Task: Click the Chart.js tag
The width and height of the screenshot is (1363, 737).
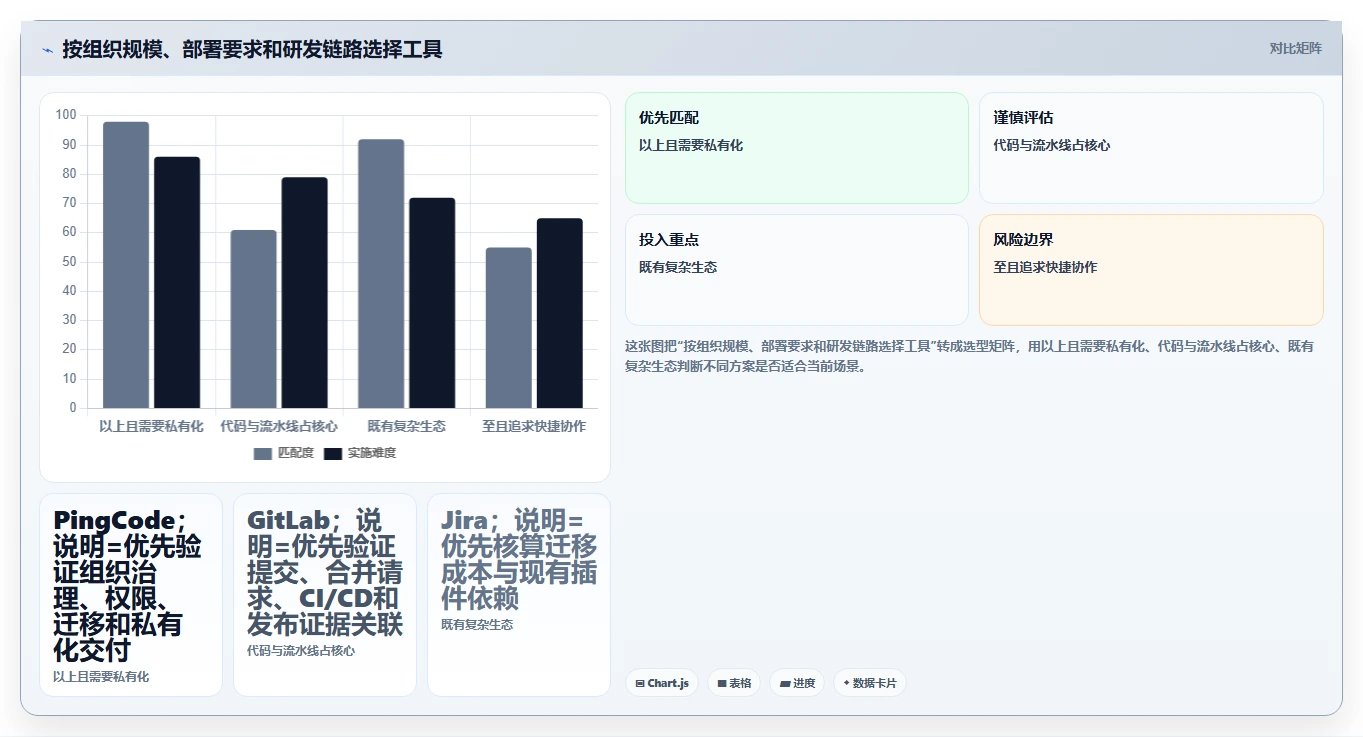Action: coord(662,683)
